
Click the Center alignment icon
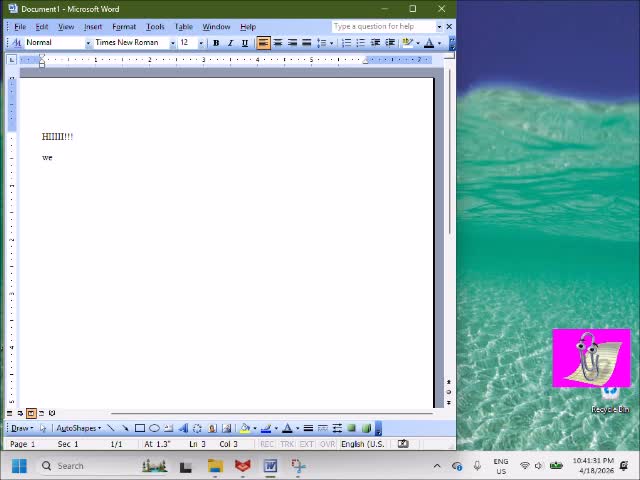point(278,43)
